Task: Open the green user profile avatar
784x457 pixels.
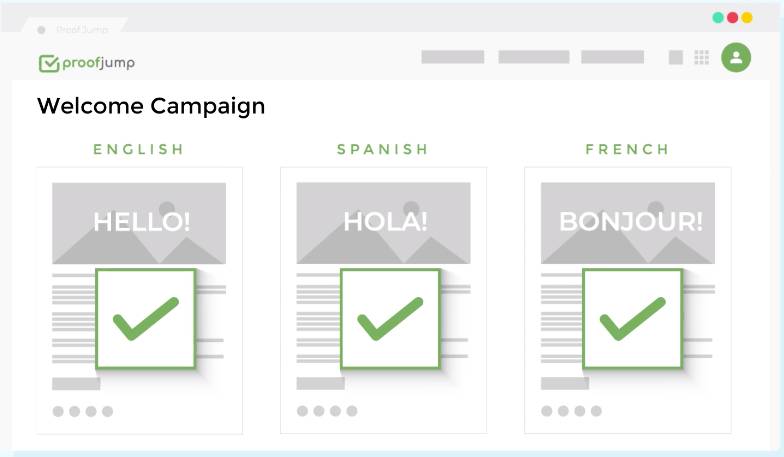Action: (736, 57)
